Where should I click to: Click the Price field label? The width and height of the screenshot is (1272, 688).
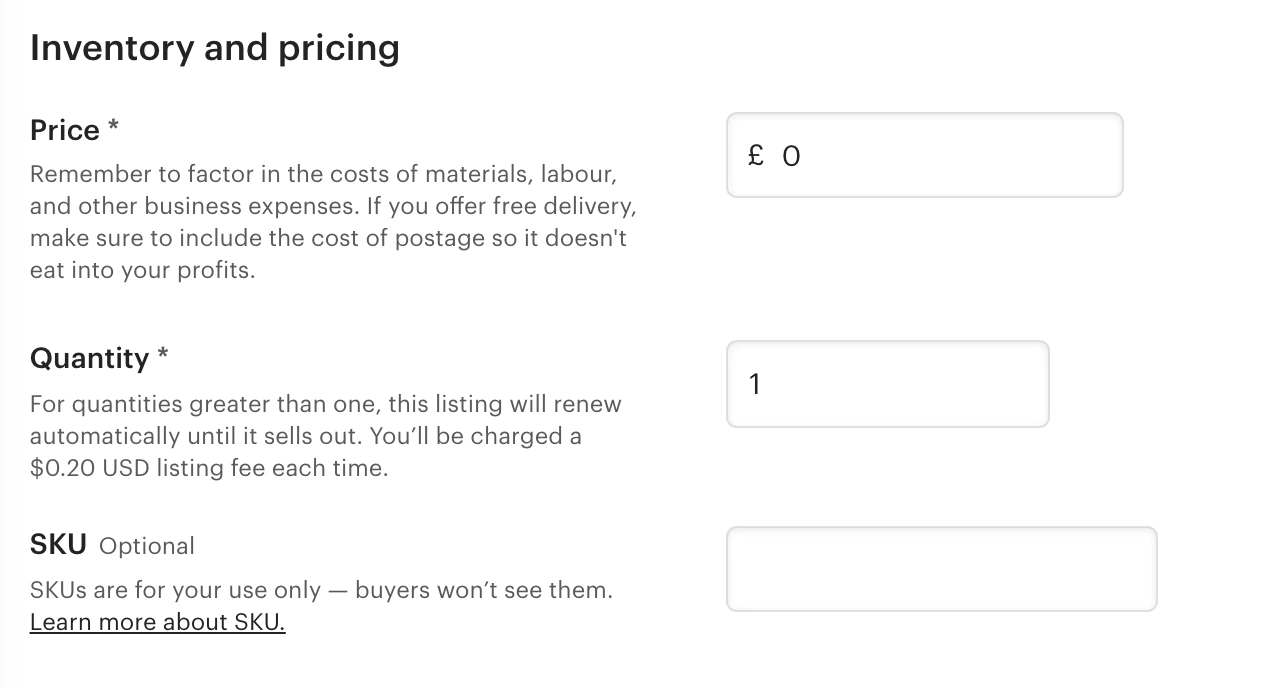[65, 131]
